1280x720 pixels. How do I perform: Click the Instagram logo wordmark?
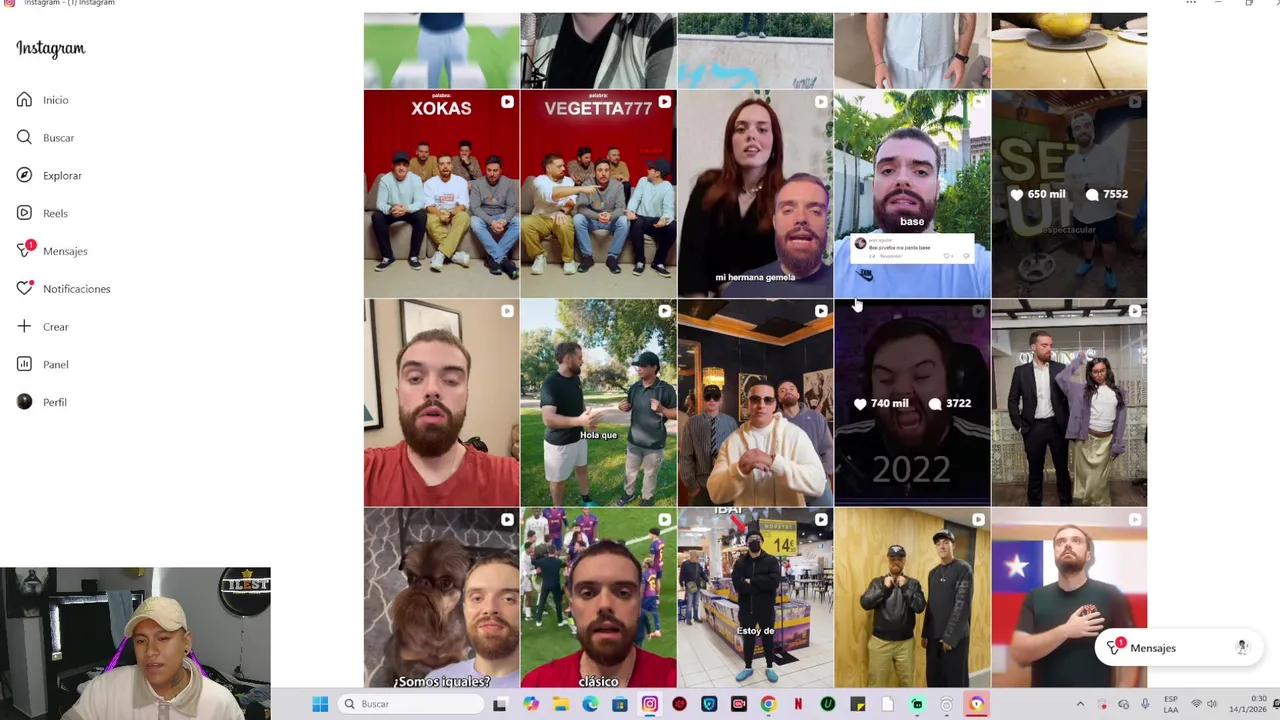pyautogui.click(x=50, y=49)
